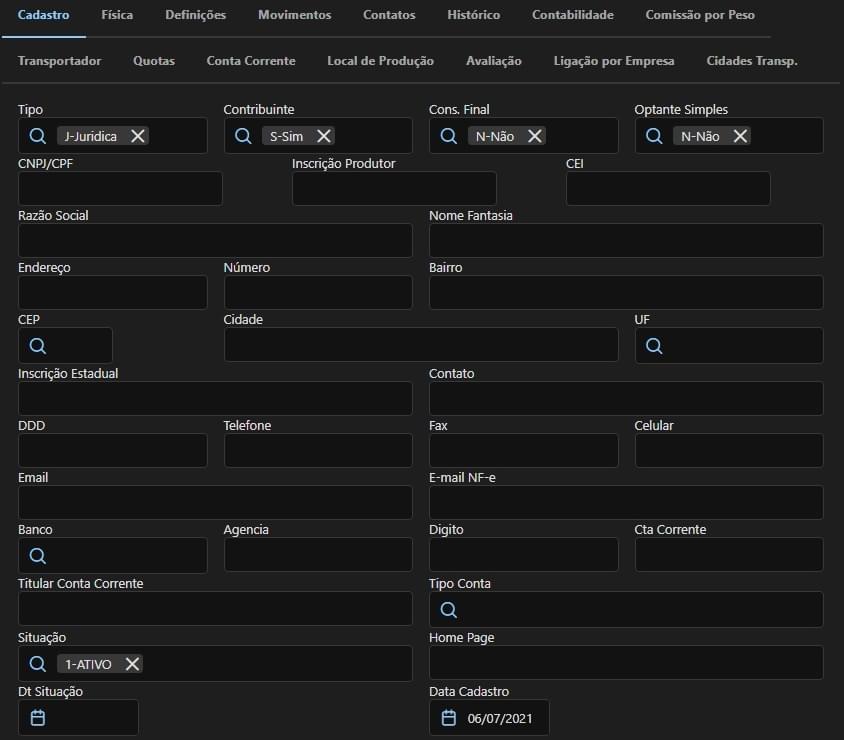844x740 pixels.
Task: Click the Fax input field
Action: [x=524, y=450]
